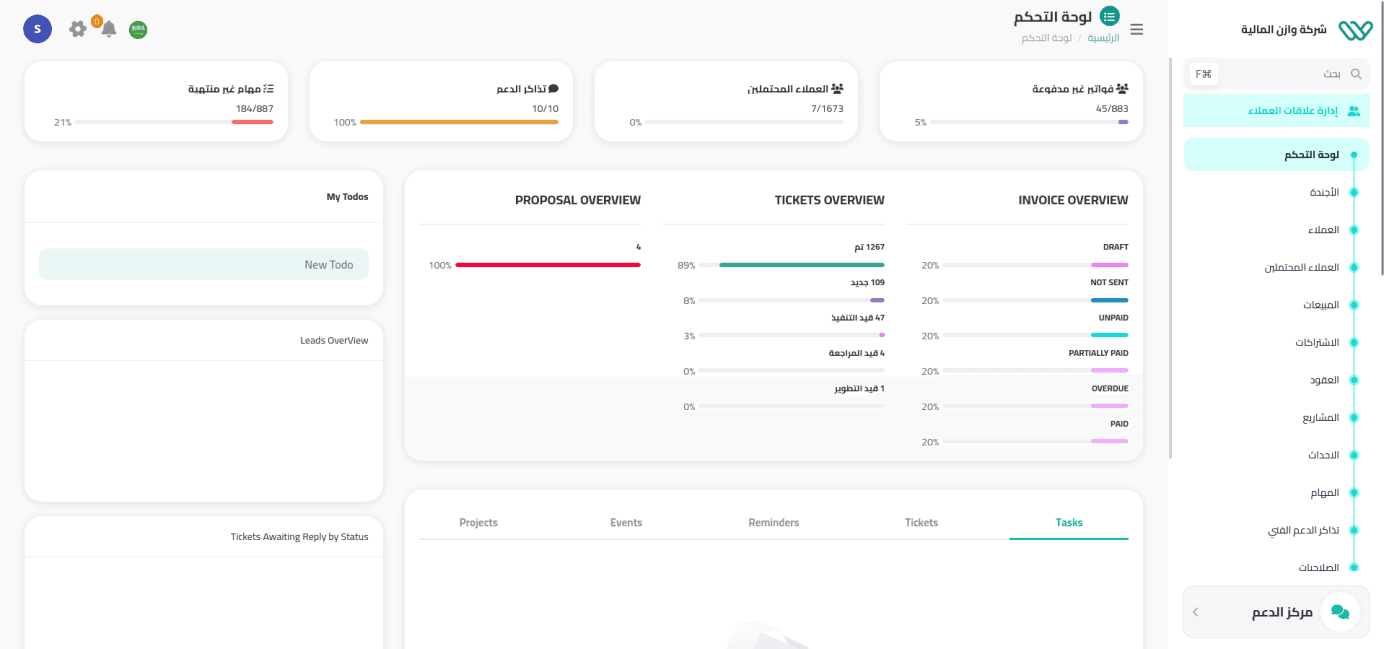
Task: Open the user avatar S menu
Action: tap(37, 29)
